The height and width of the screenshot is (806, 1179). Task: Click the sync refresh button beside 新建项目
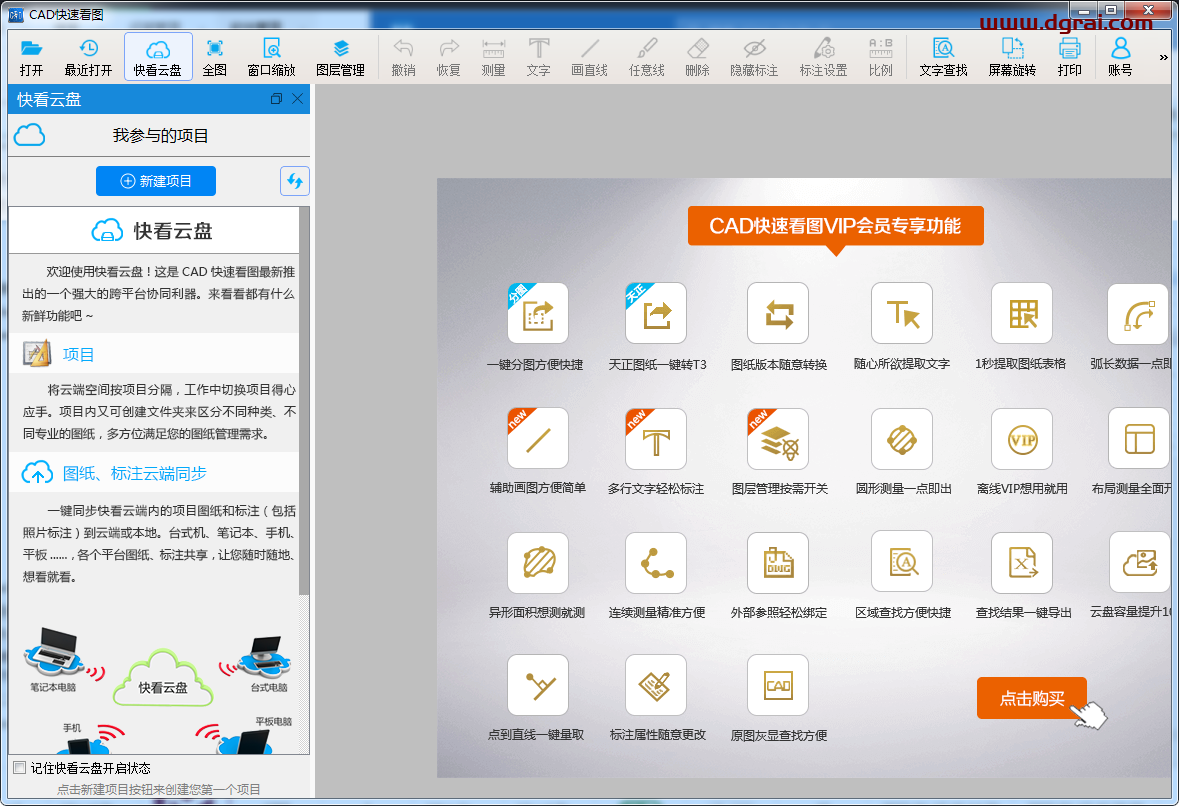click(x=292, y=180)
